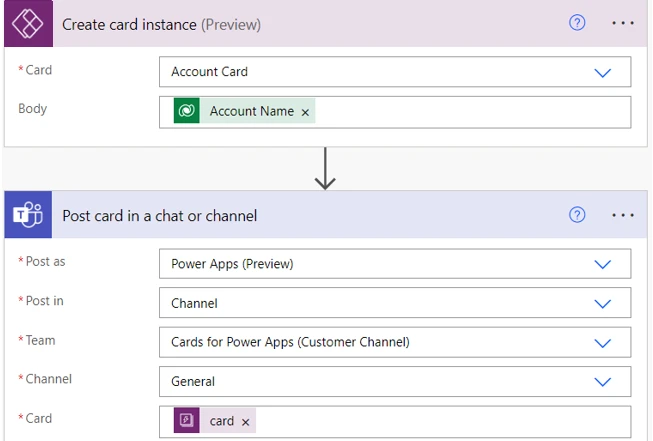The image size is (653, 441).
Task: Open the Post as dropdown
Action: click(x=602, y=264)
